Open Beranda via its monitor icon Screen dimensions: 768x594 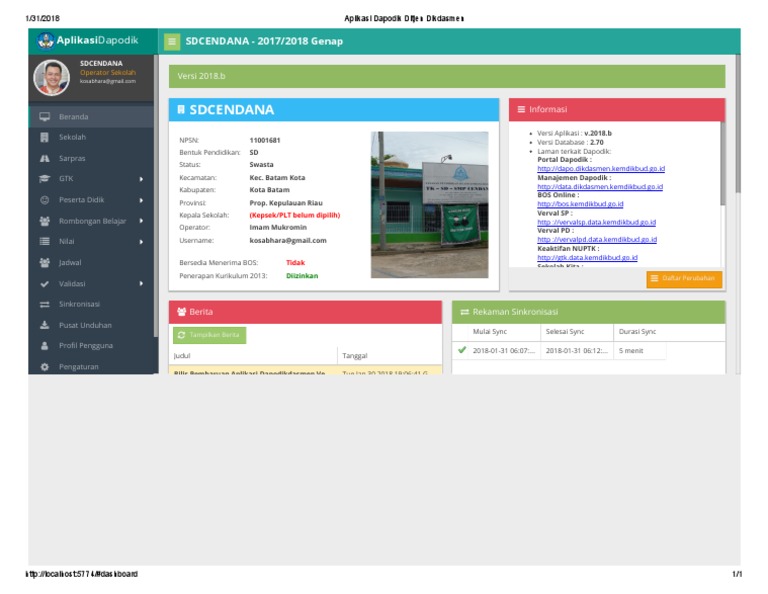click(x=45, y=117)
